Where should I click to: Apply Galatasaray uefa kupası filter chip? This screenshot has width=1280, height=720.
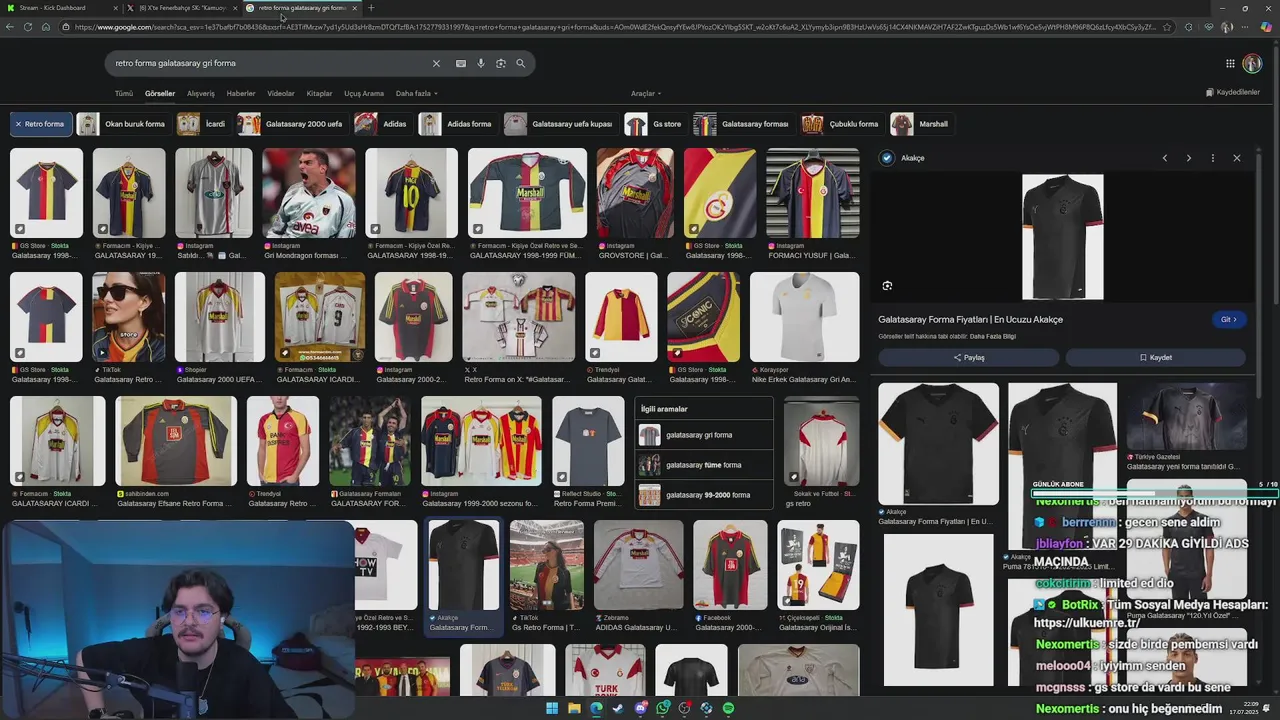point(560,124)
